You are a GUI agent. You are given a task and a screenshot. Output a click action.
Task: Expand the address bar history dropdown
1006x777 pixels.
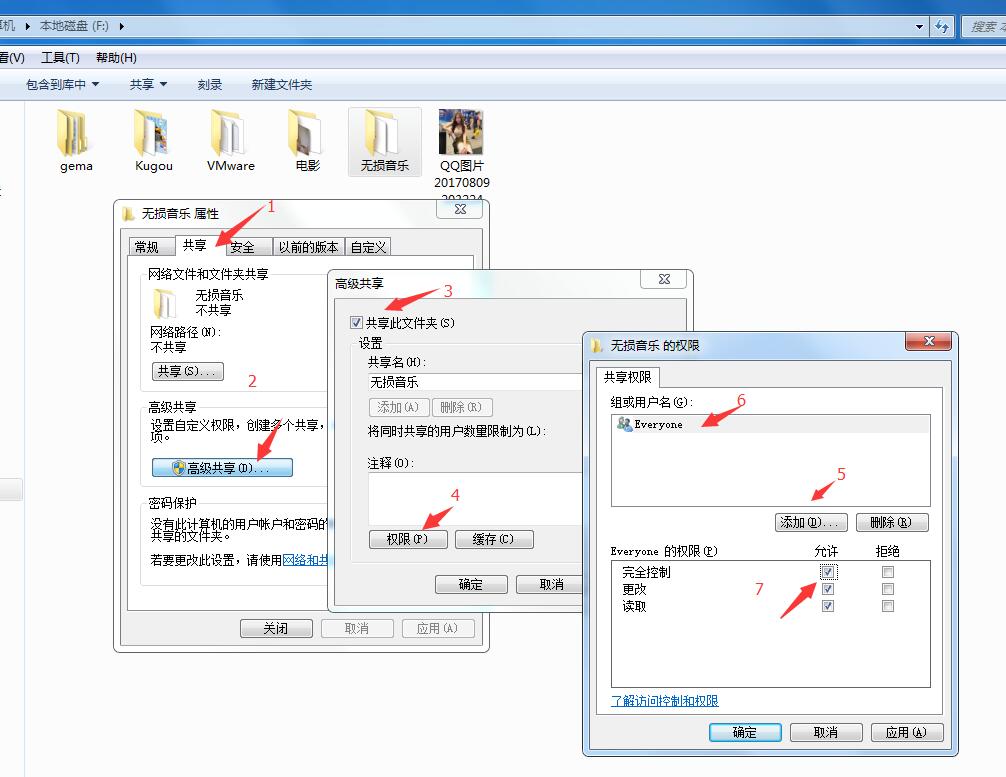click(x=919, y=27)
